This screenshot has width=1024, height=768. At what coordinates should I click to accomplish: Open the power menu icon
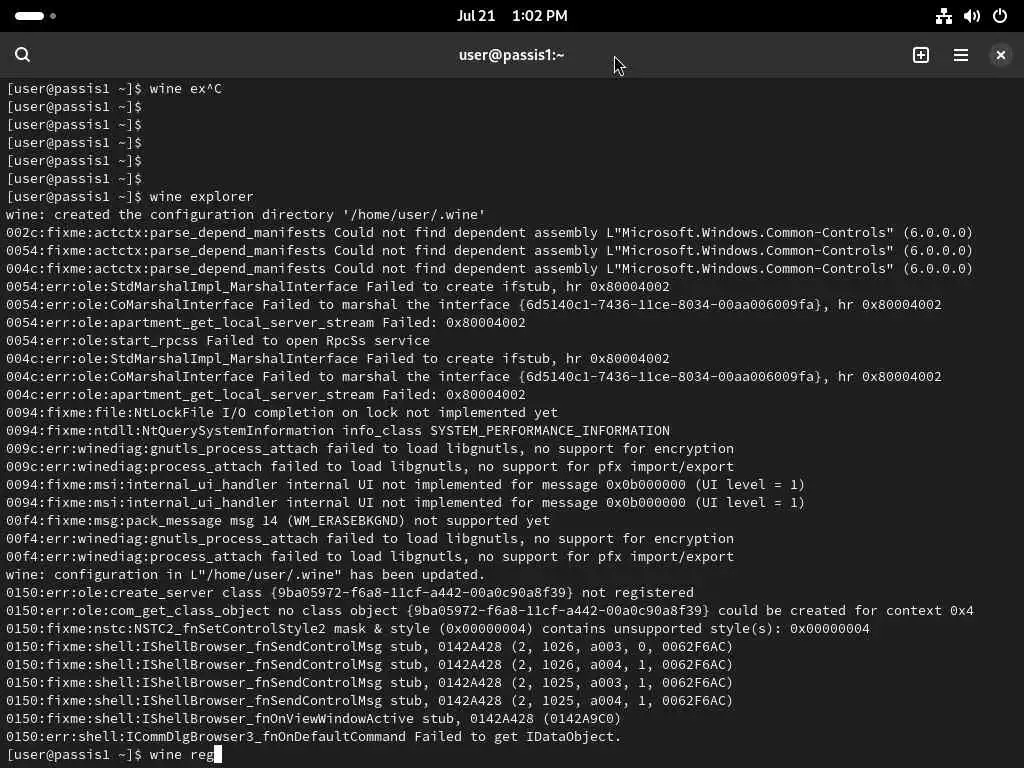click(x=1000, y=16)
